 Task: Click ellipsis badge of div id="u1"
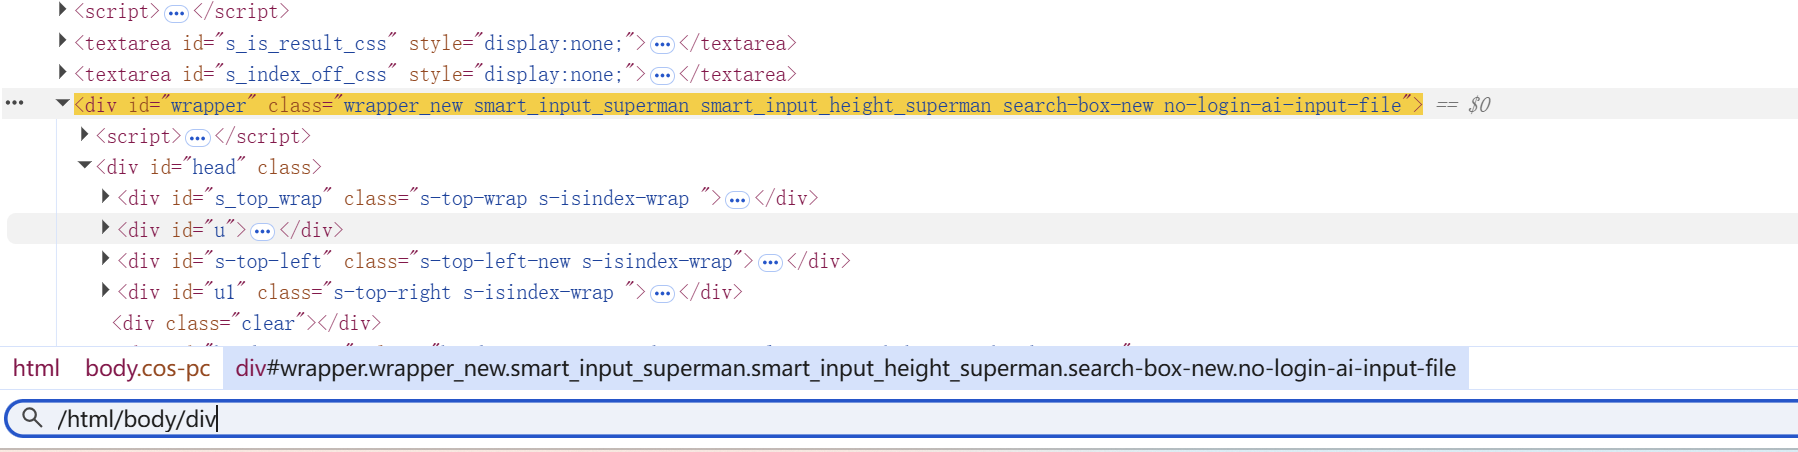662,293
